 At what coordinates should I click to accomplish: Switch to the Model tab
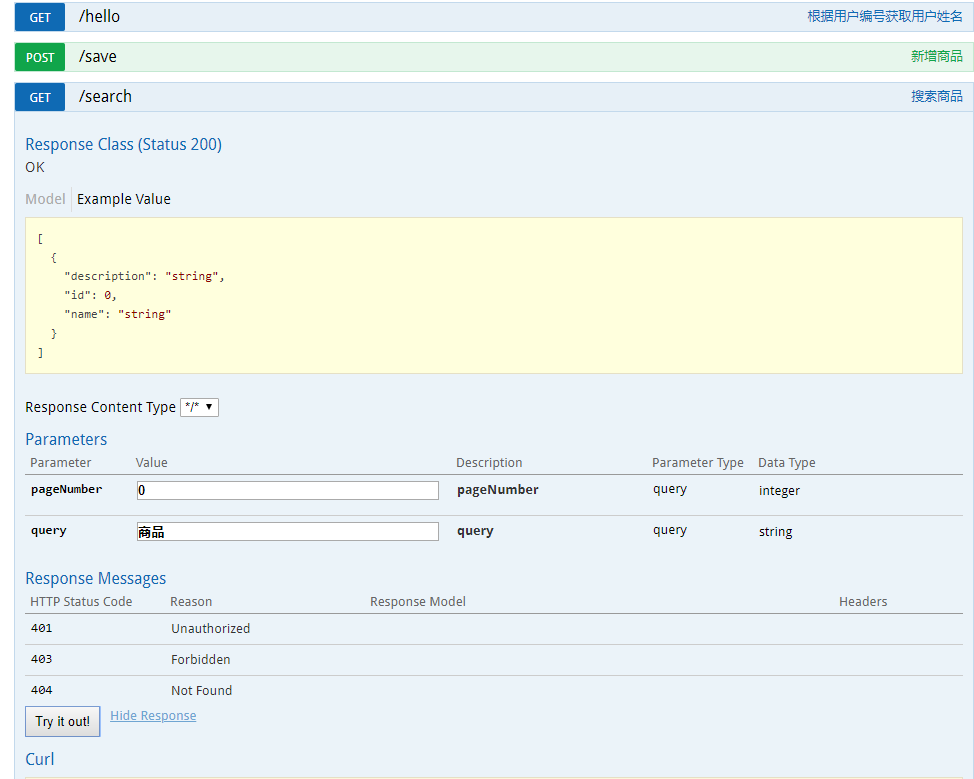(45, 199)
